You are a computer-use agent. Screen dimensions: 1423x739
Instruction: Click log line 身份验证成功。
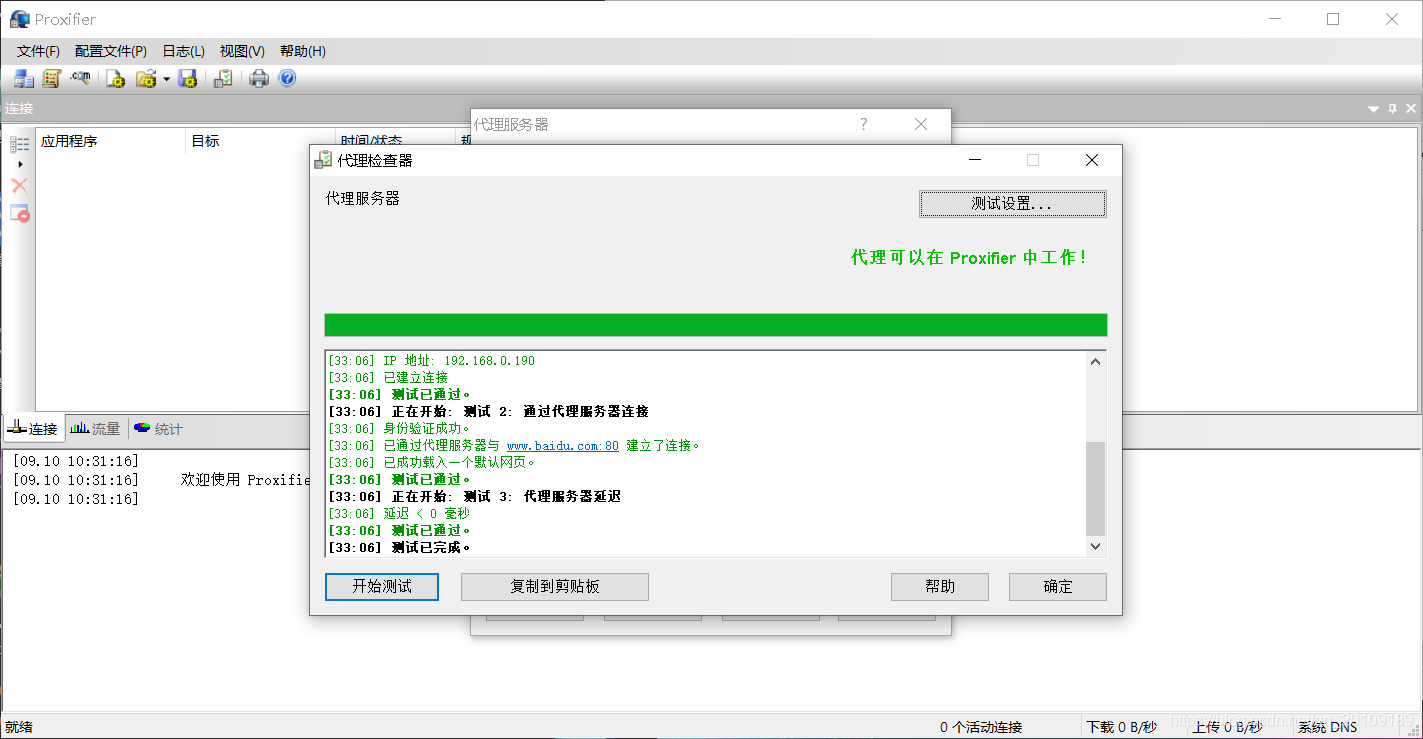tap(402, 429)
